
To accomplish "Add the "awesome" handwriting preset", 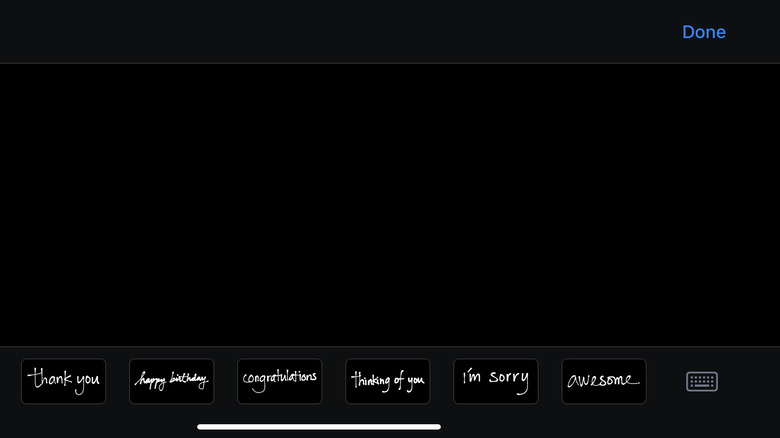I will point(604,381).
